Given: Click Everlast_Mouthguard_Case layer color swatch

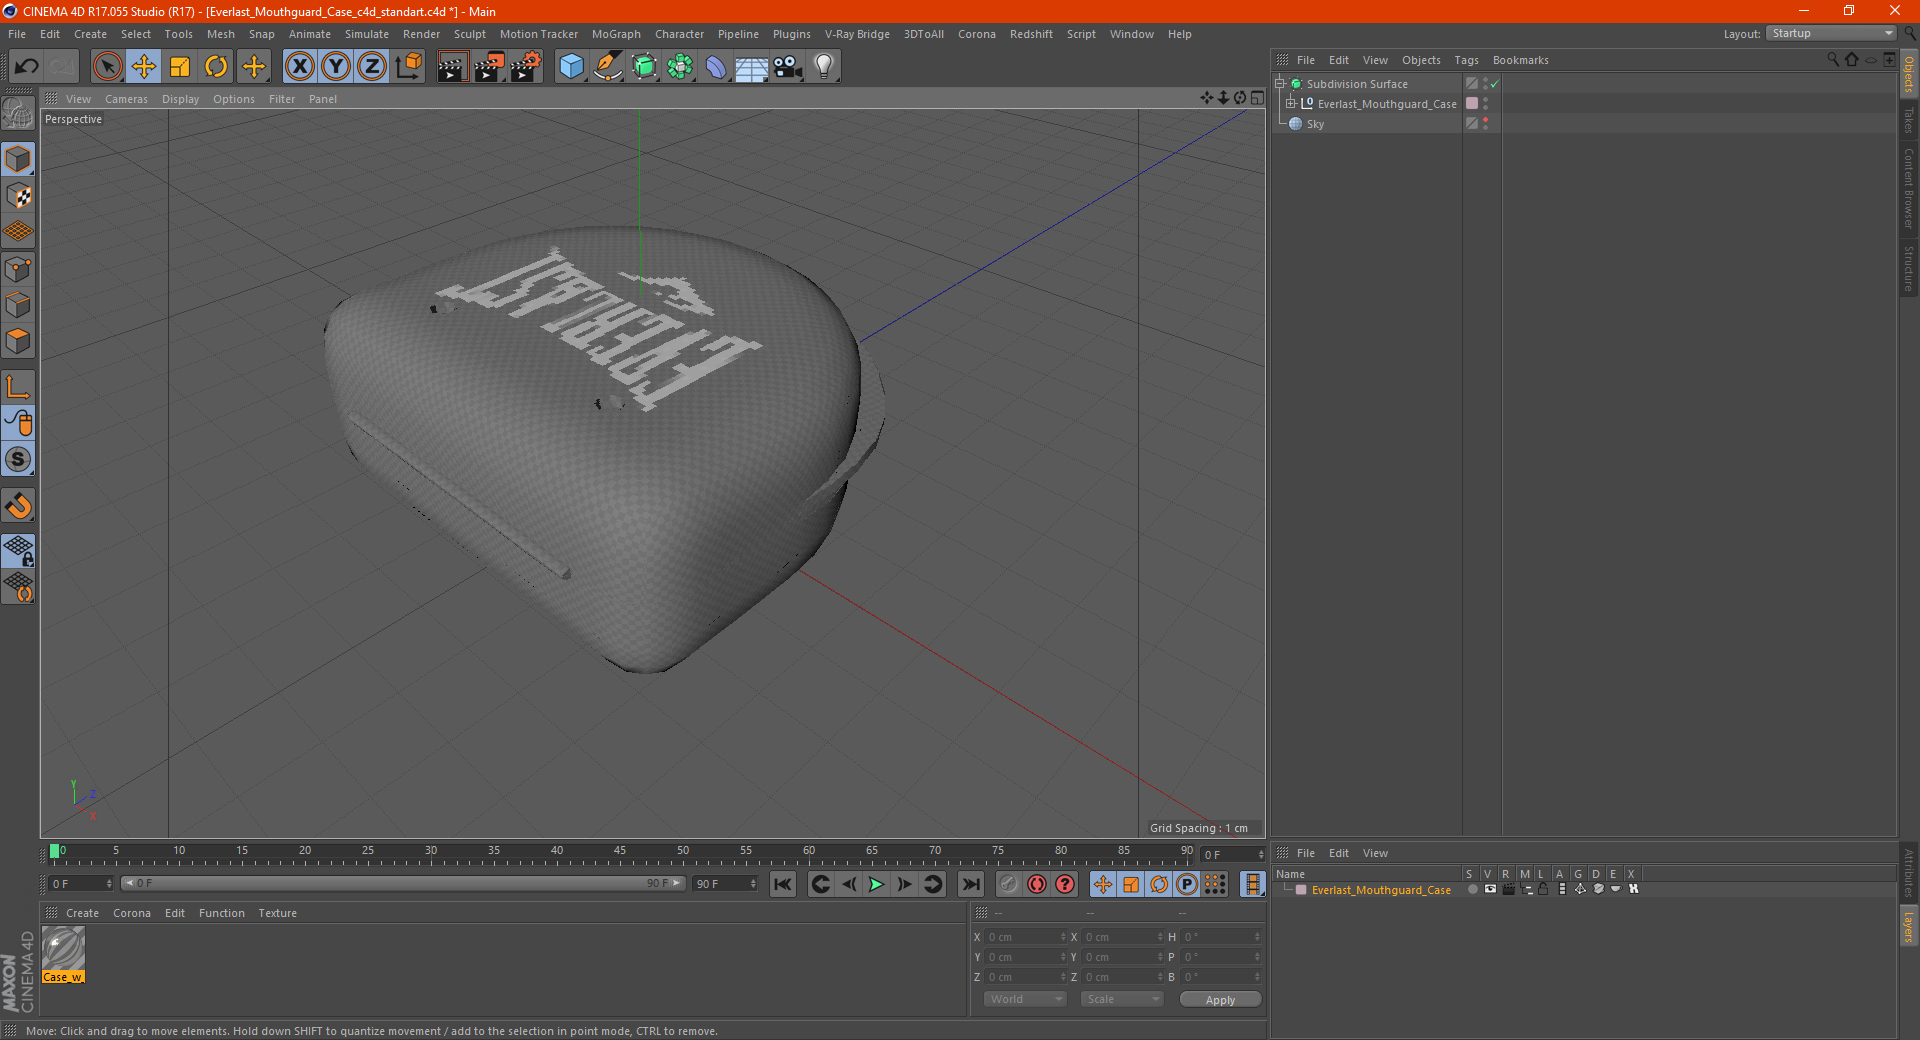Looking at the screenshot, I should tap(1472, 104).
